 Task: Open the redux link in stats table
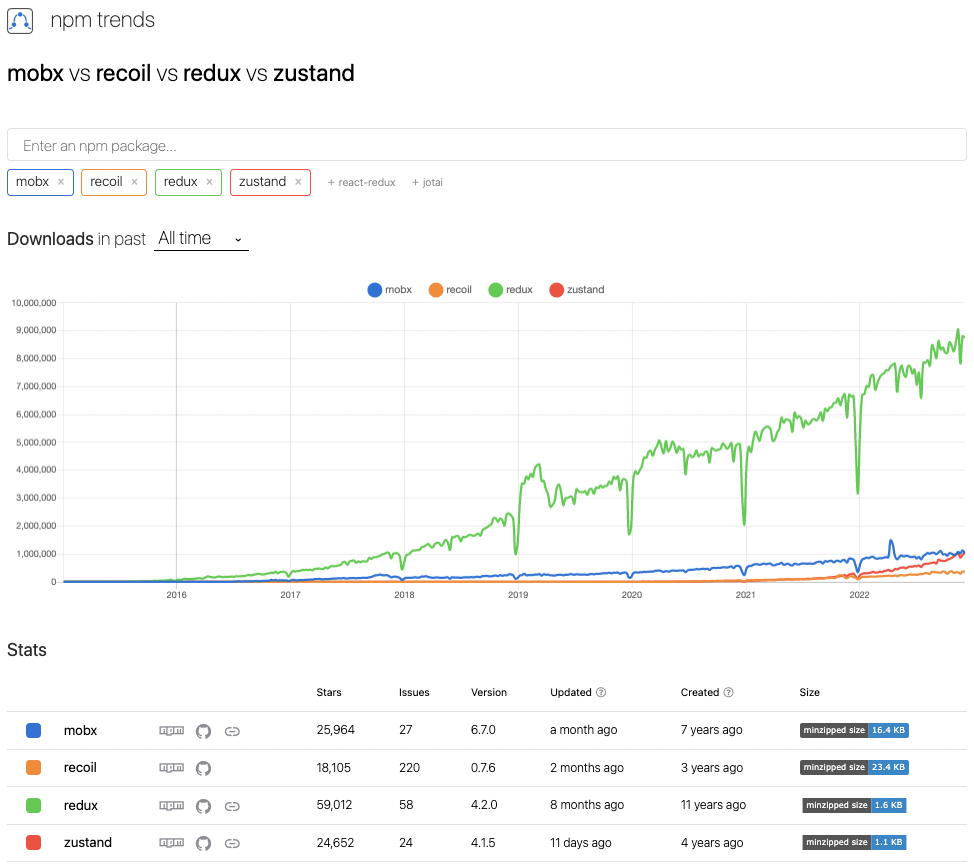[x=81, y=806]
